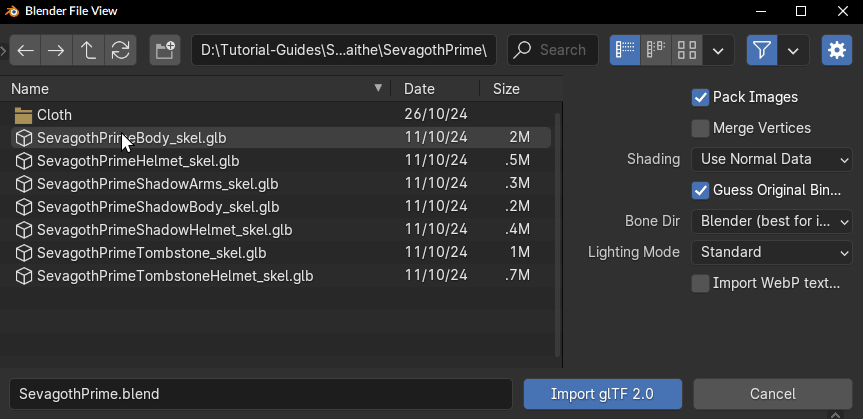The width and height of the screenshot is (863, 419).
Task: Click the Import glTF 2.0 button
Action: click(x=603, y=394)
